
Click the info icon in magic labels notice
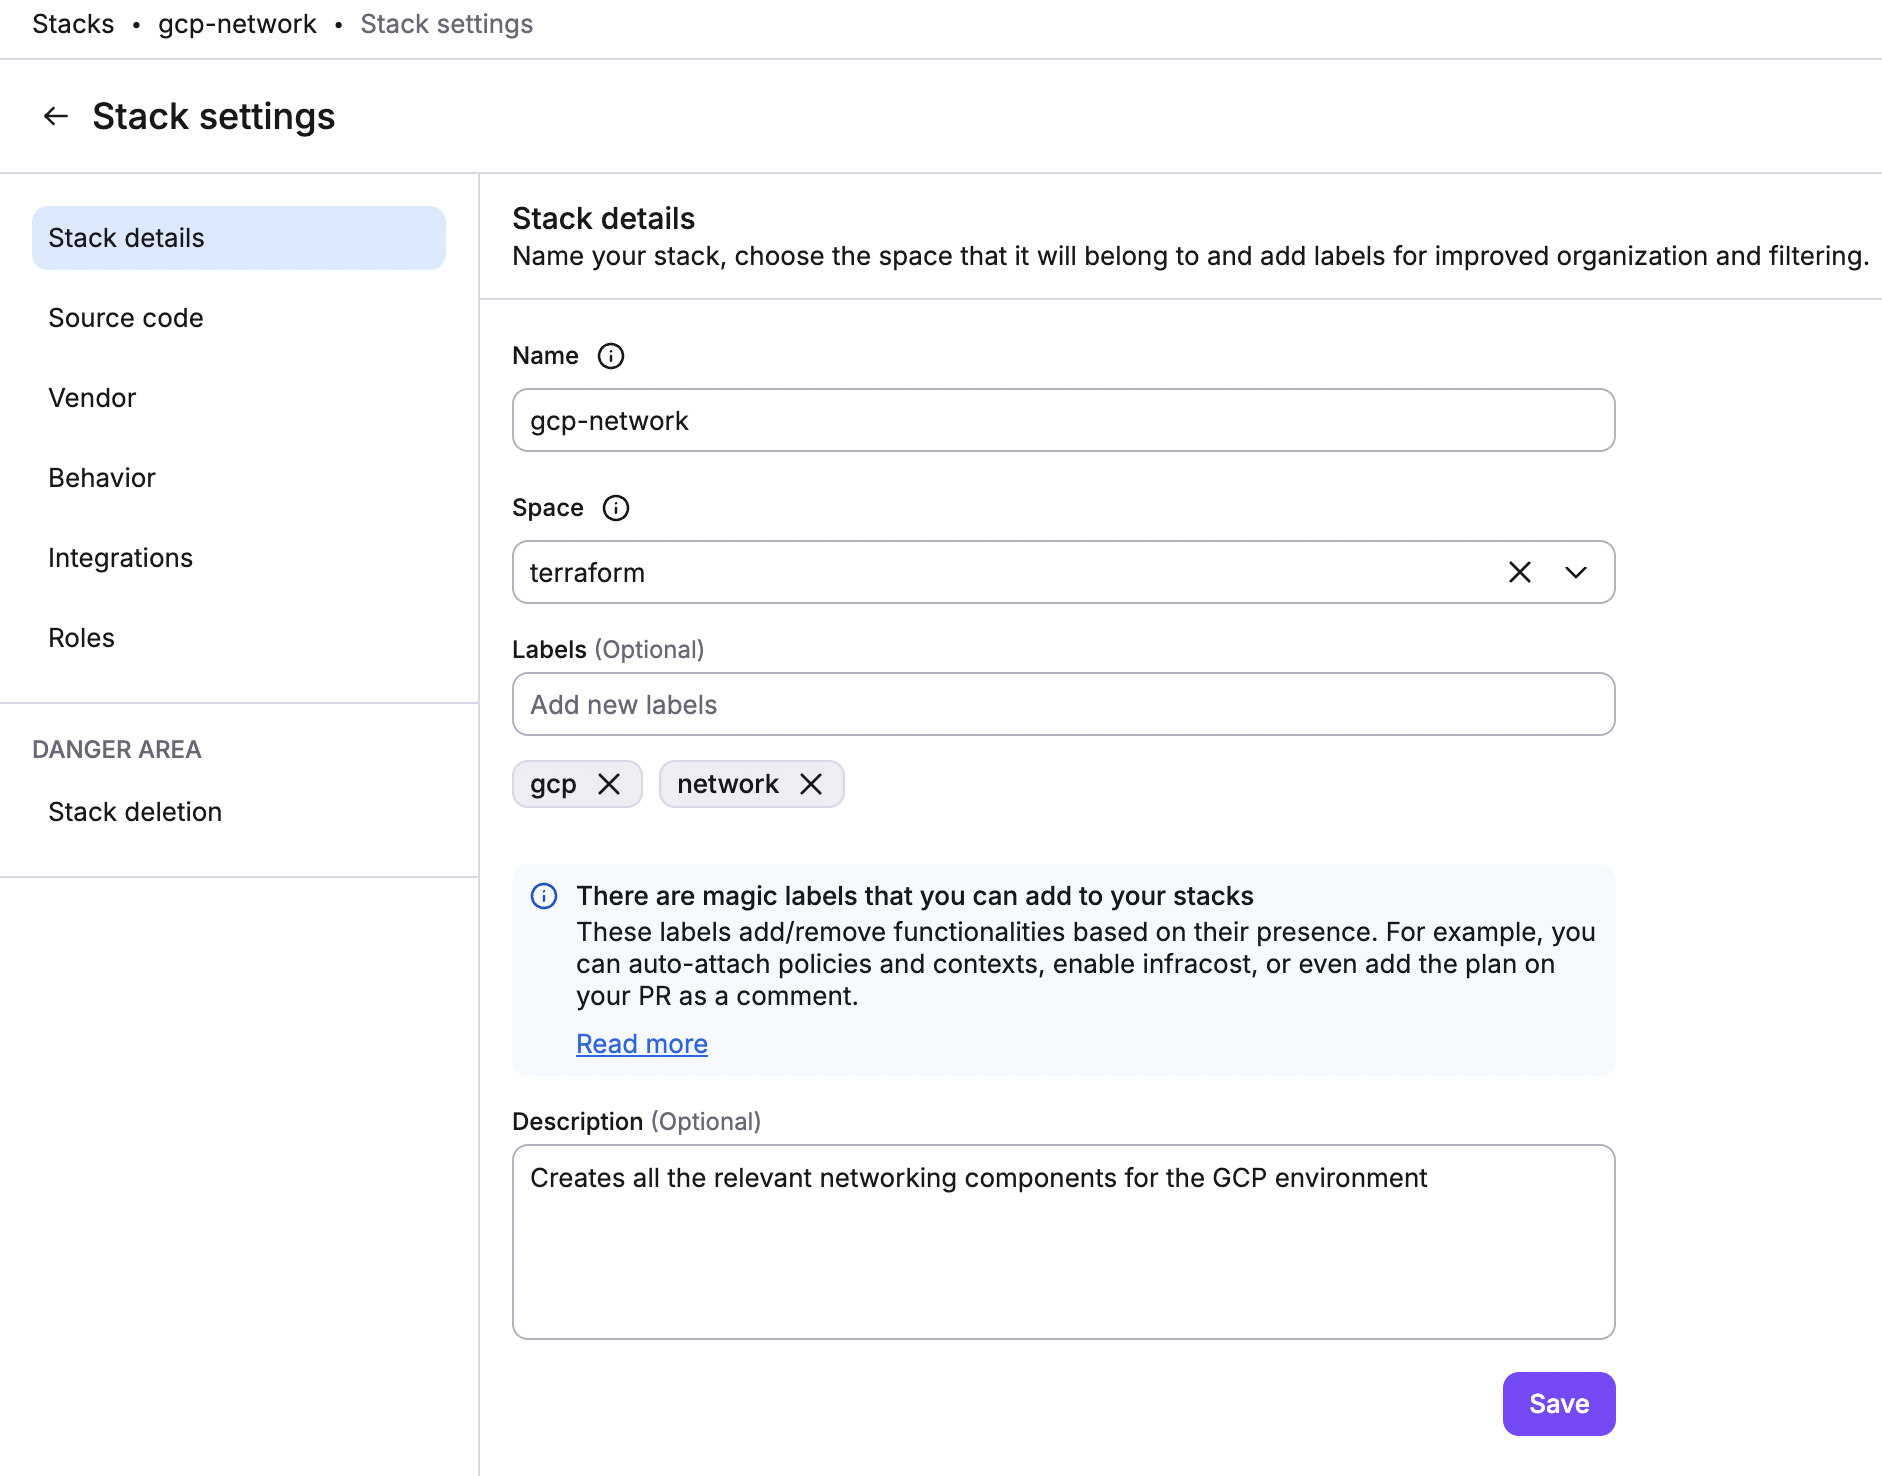pyautogui.click(x=544, y=896)
